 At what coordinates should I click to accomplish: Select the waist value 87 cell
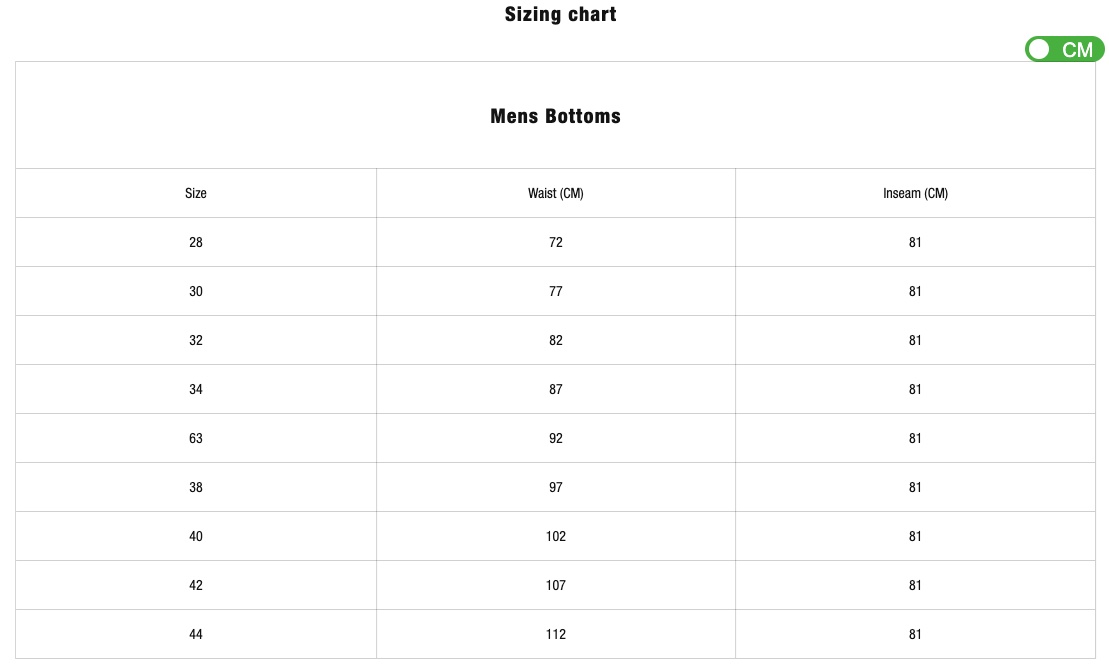(555, 389)
